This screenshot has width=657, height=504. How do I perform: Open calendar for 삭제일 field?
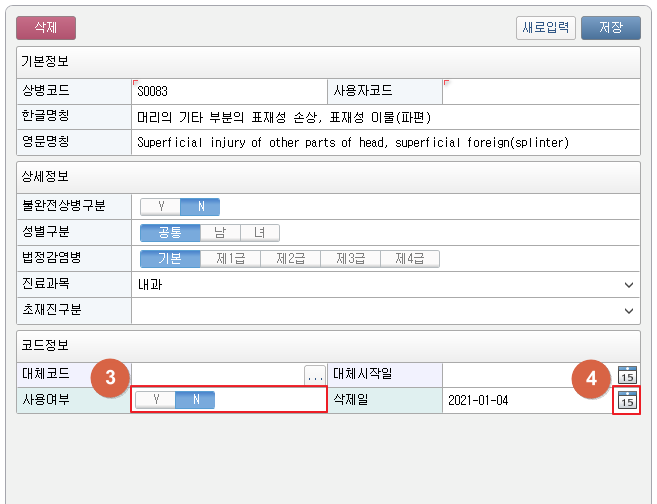pos(627,401)
